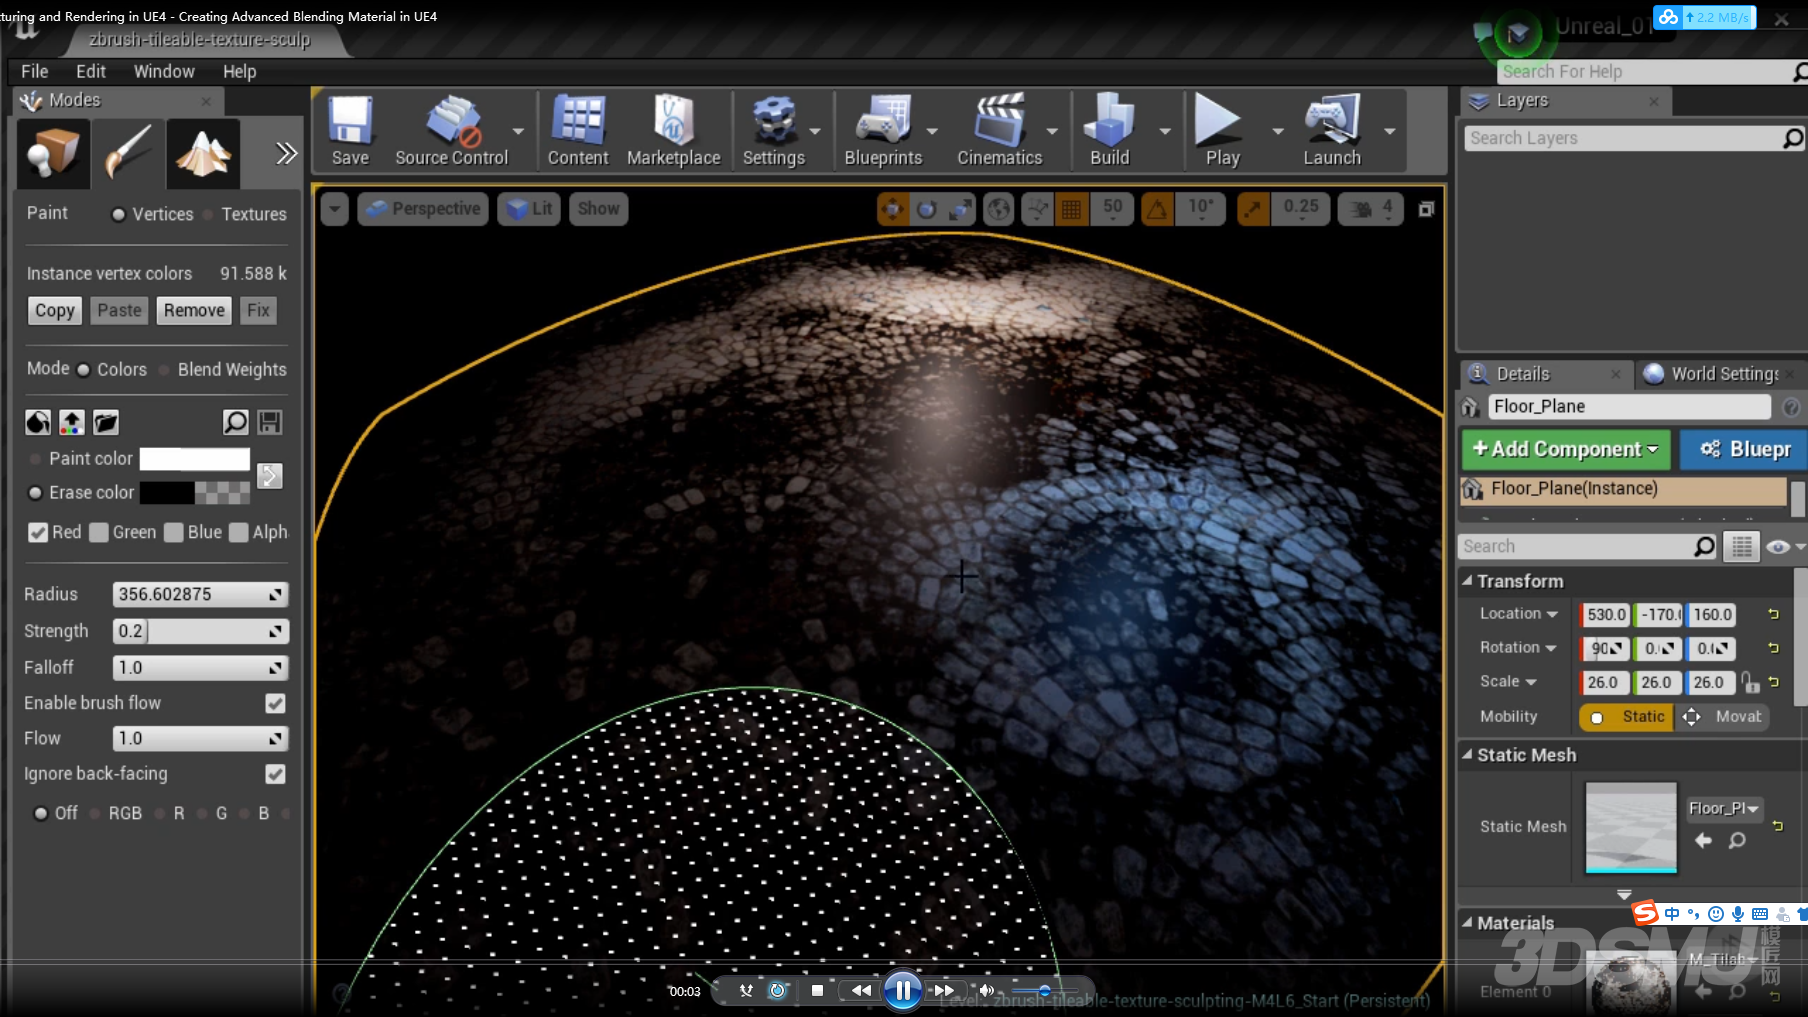
Task: Open the Settings toolbar button
Action: pyautogui.click(x=773, y=131)
